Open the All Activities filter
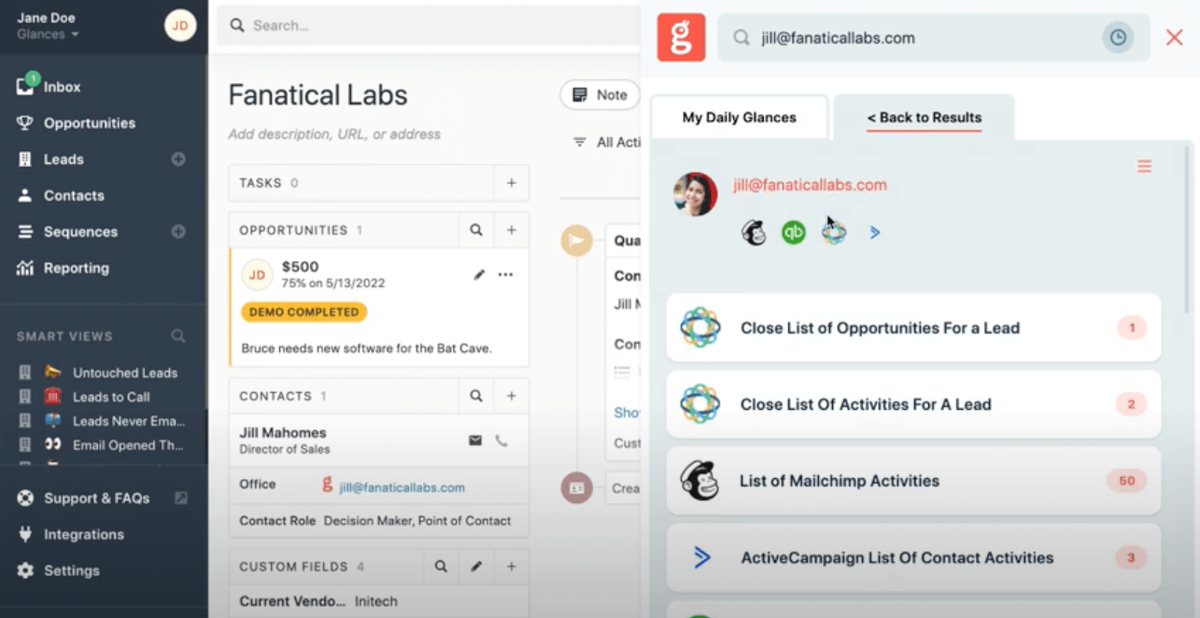Screen dimensions: 1200x618 606,143
